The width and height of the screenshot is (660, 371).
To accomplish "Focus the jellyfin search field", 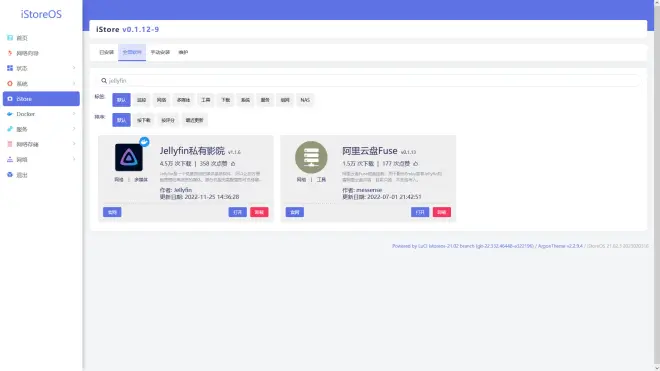I will (368, 80).
